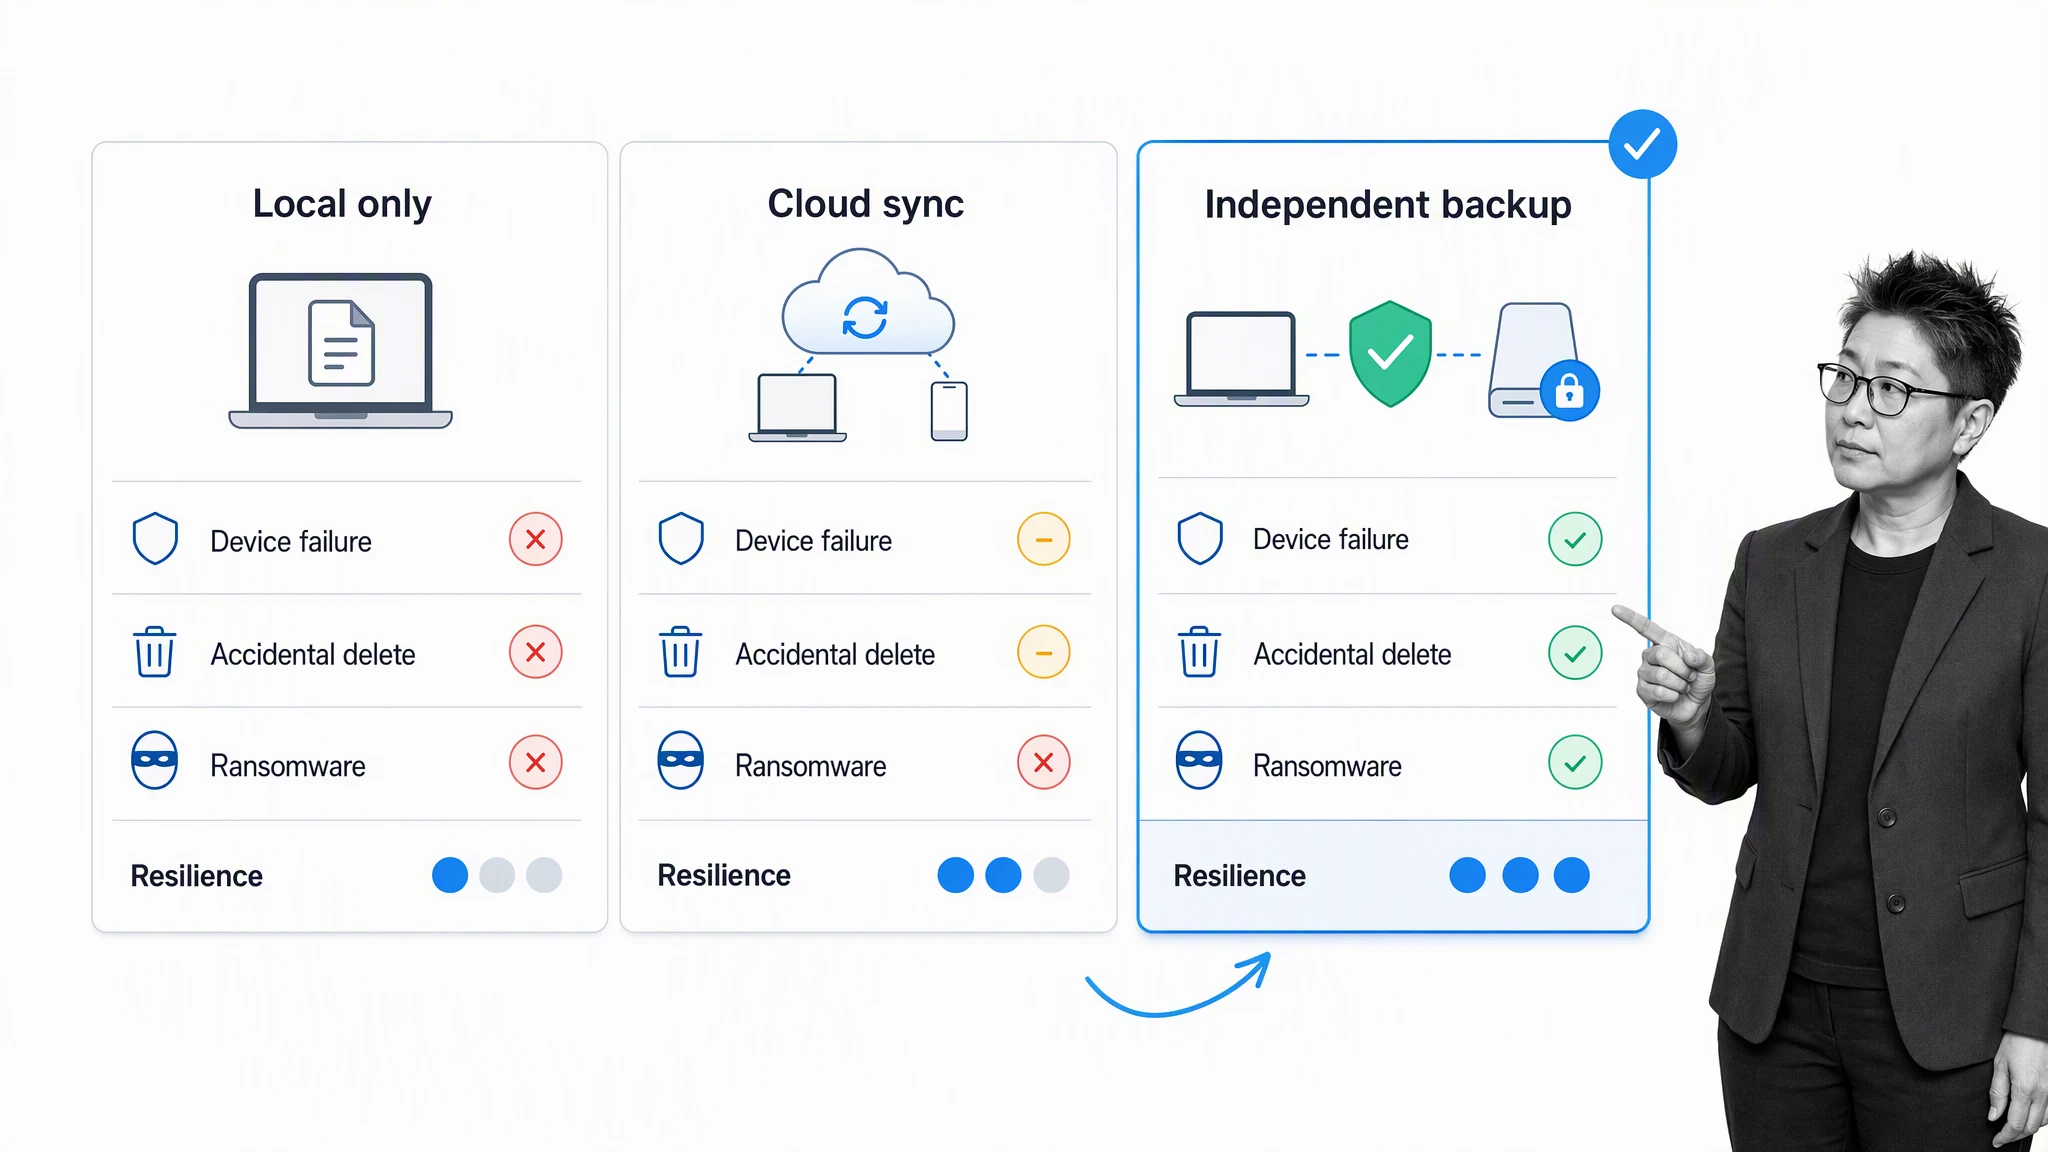
Task: Click the blue resilience dot in Local only
Action: point(450,875)
